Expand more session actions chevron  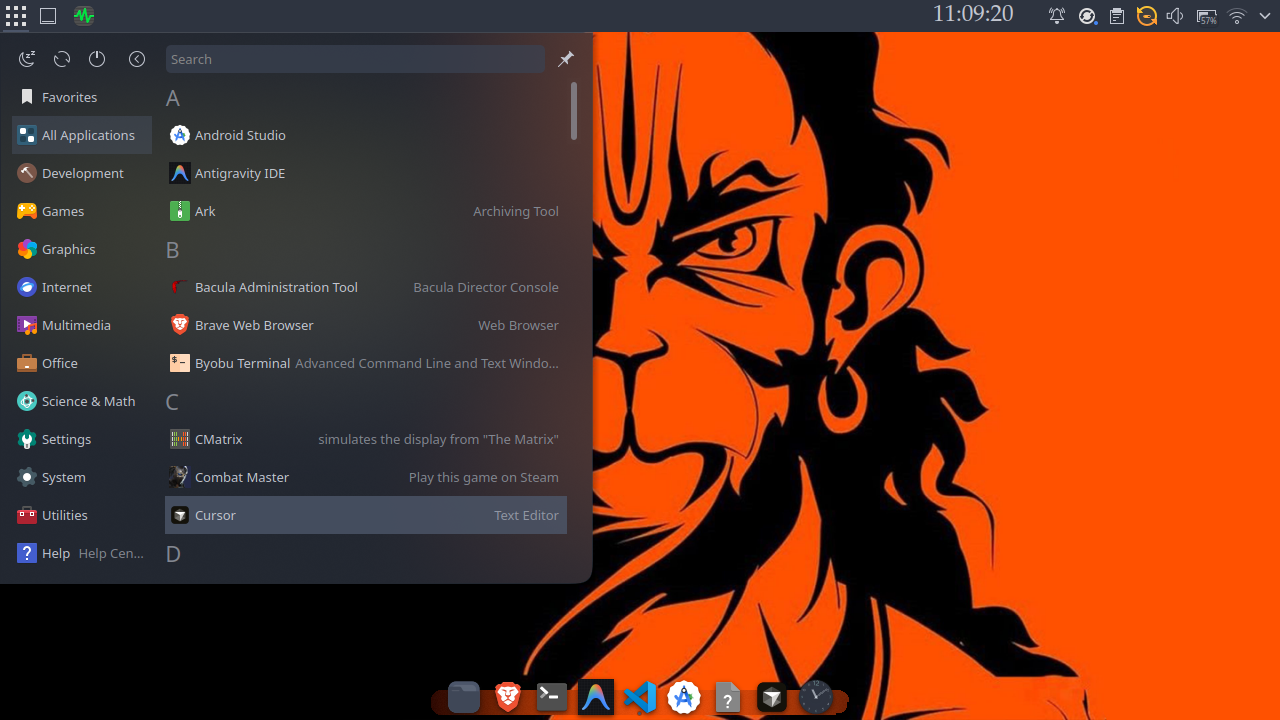pos(137,59)
